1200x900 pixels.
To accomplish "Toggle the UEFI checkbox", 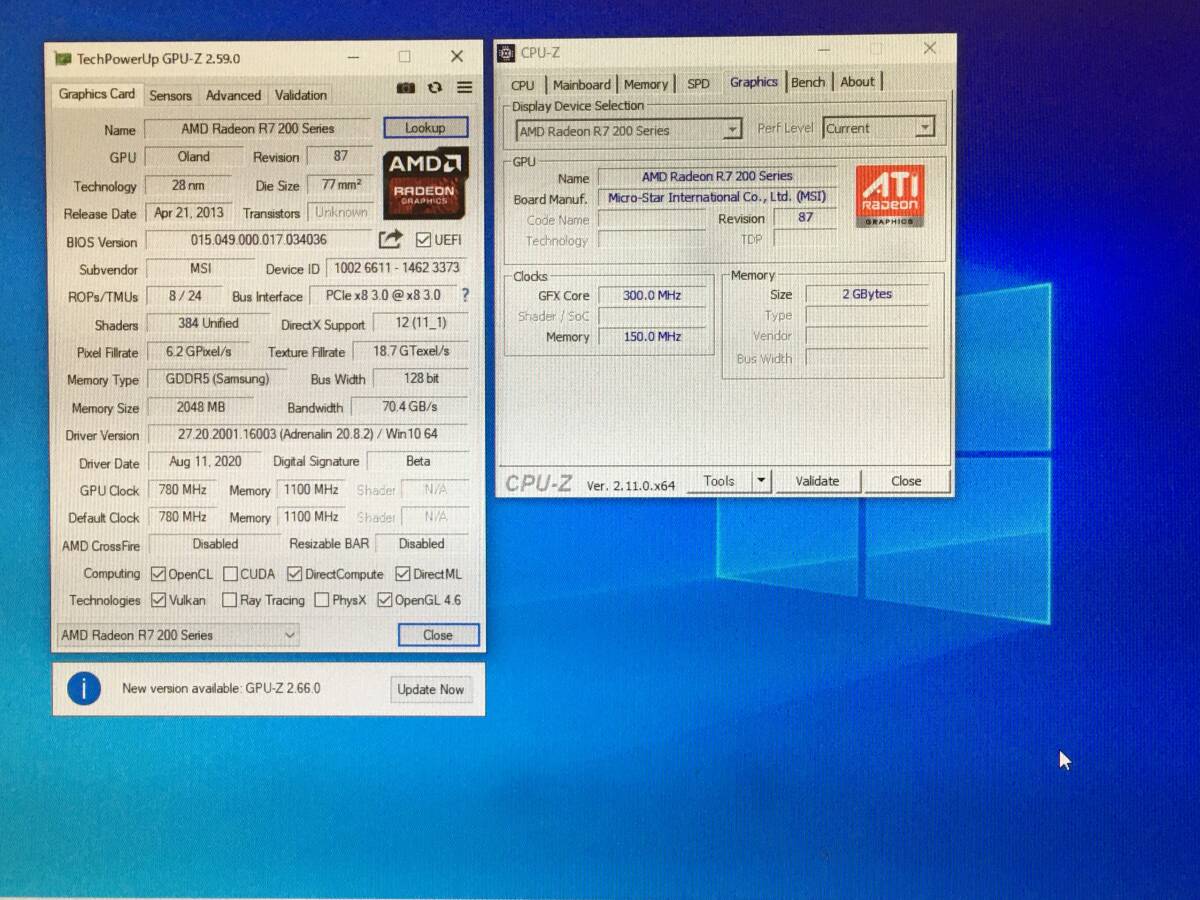I will point(423,240).
